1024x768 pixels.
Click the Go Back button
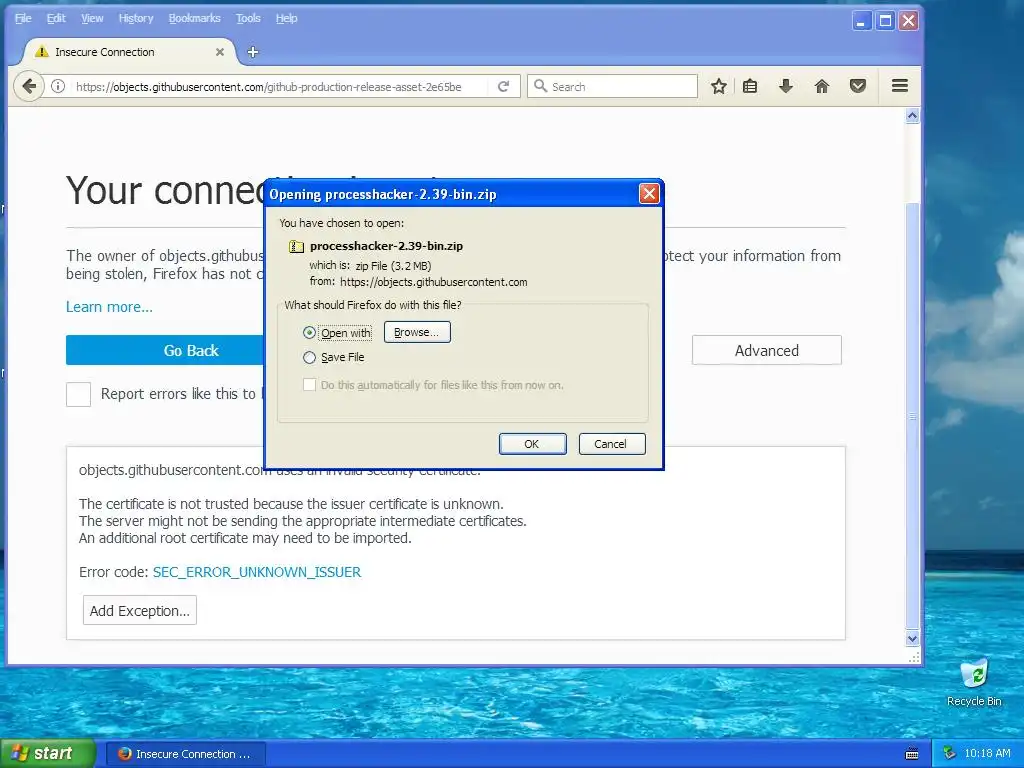click(165, 351)
